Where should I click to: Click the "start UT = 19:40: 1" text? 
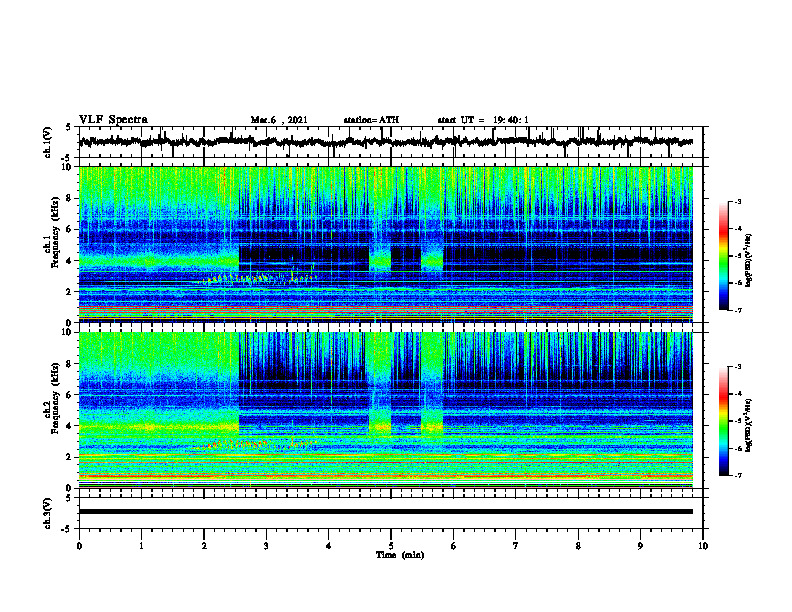click(483, 120)
